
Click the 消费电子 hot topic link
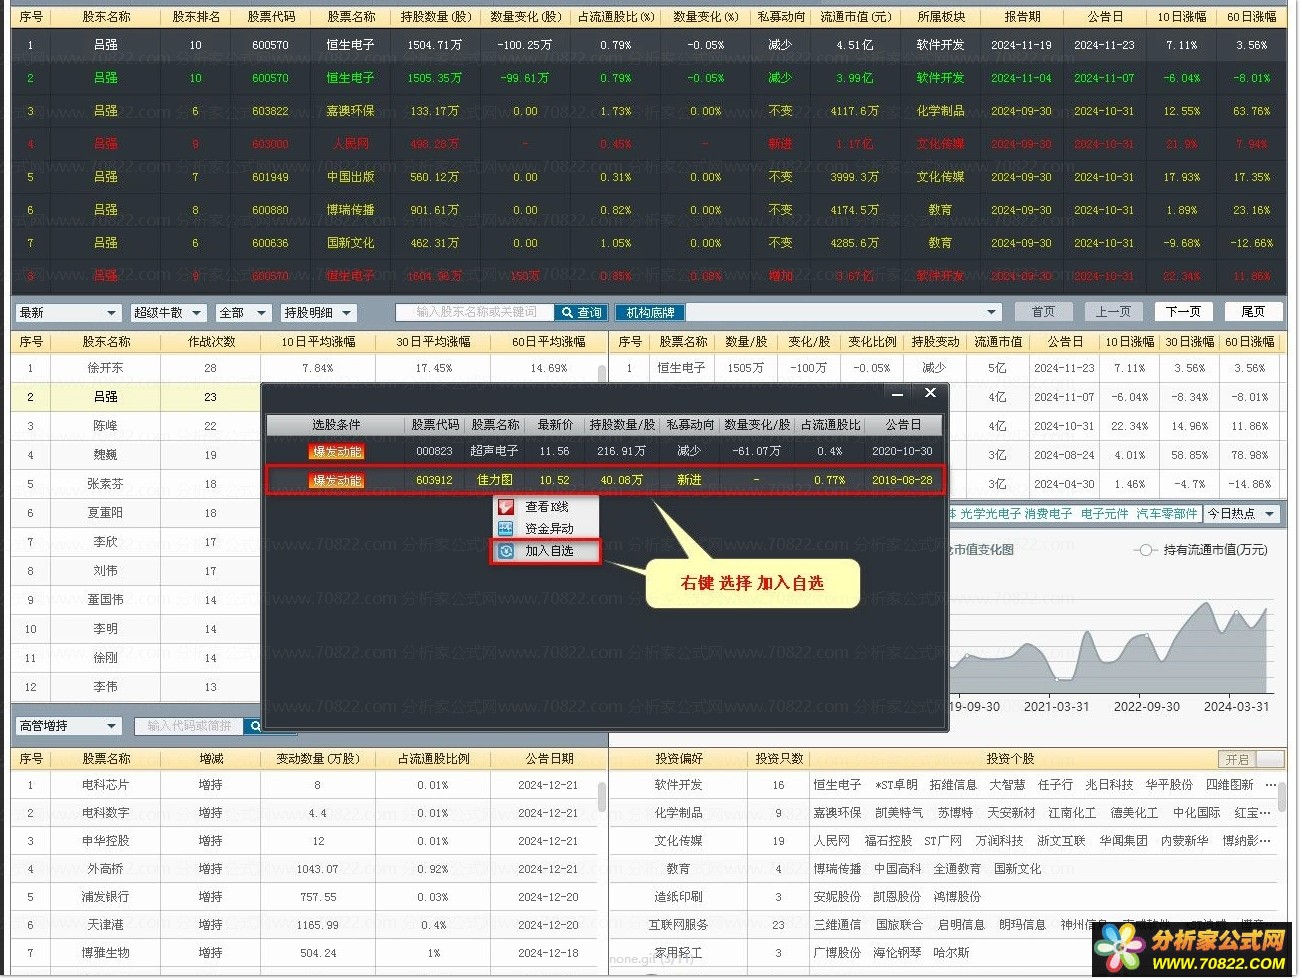1047,514
